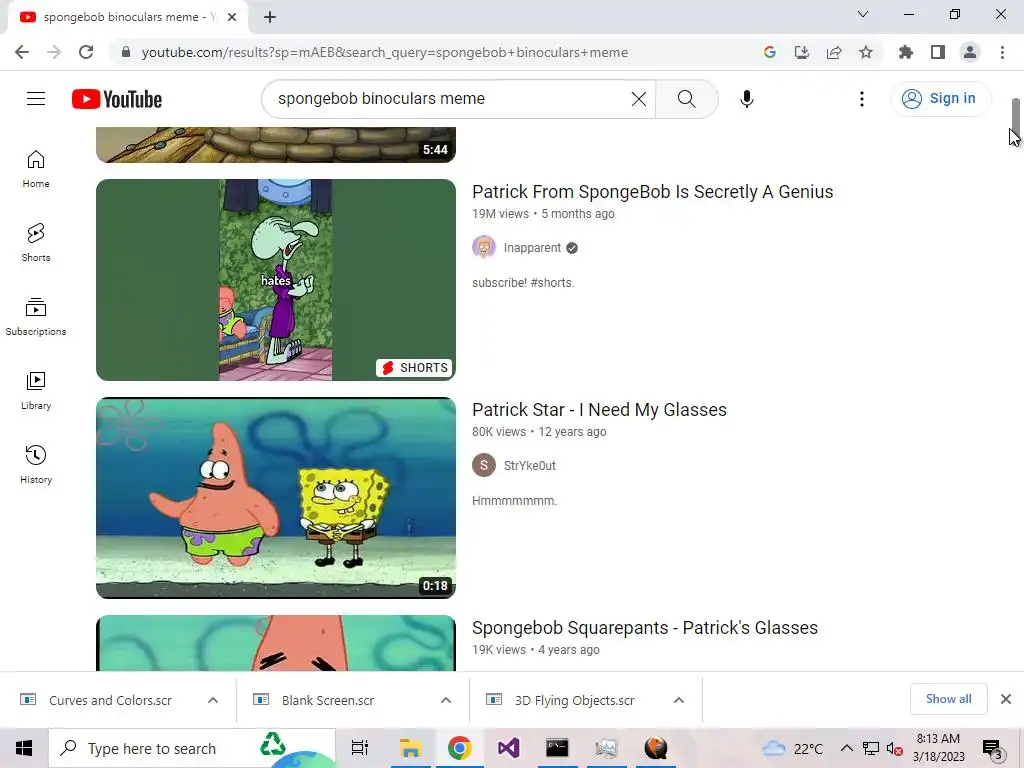The image size is (1024, 768).
Task: Click the Patrick's Glasses video thumbnail
Action: [x=276, y=643]
